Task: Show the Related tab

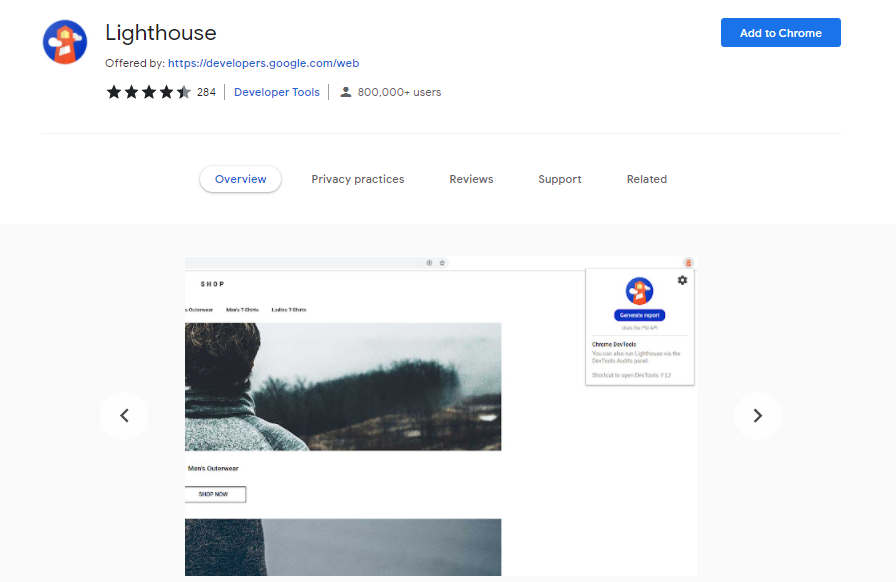Action: click(646, 179)
